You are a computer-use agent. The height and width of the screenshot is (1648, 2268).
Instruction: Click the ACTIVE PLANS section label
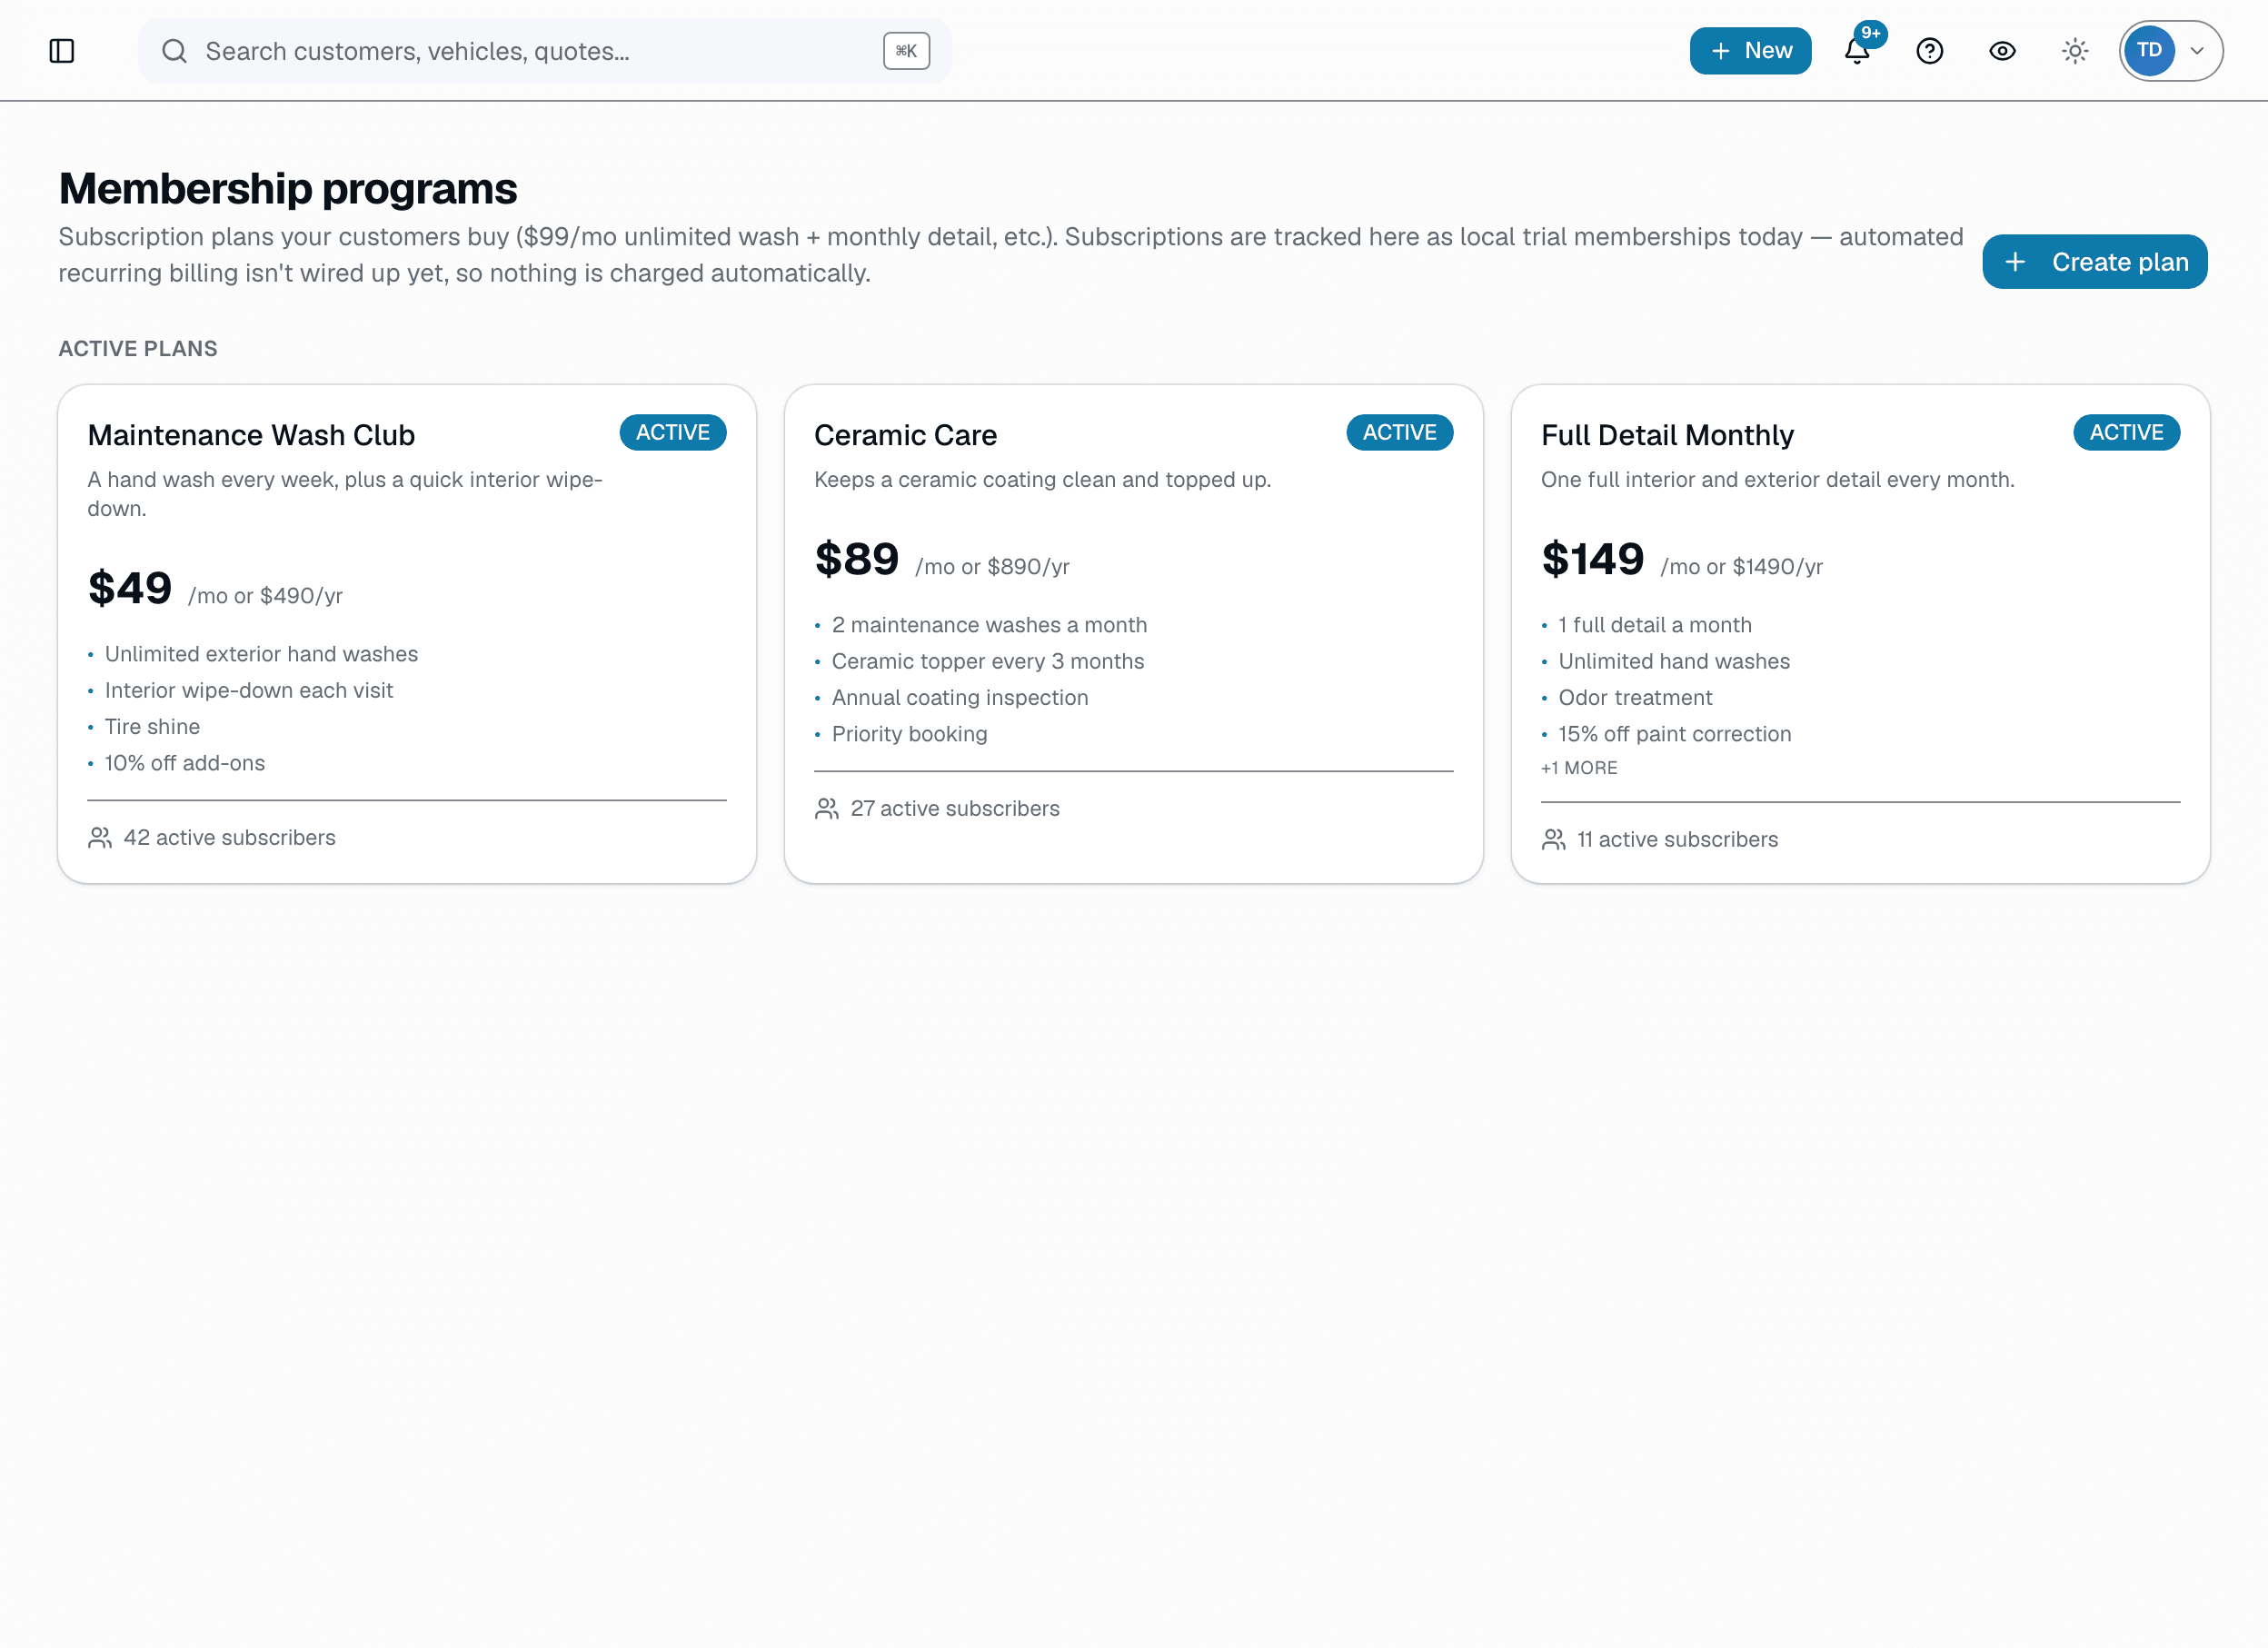point(138,349)
